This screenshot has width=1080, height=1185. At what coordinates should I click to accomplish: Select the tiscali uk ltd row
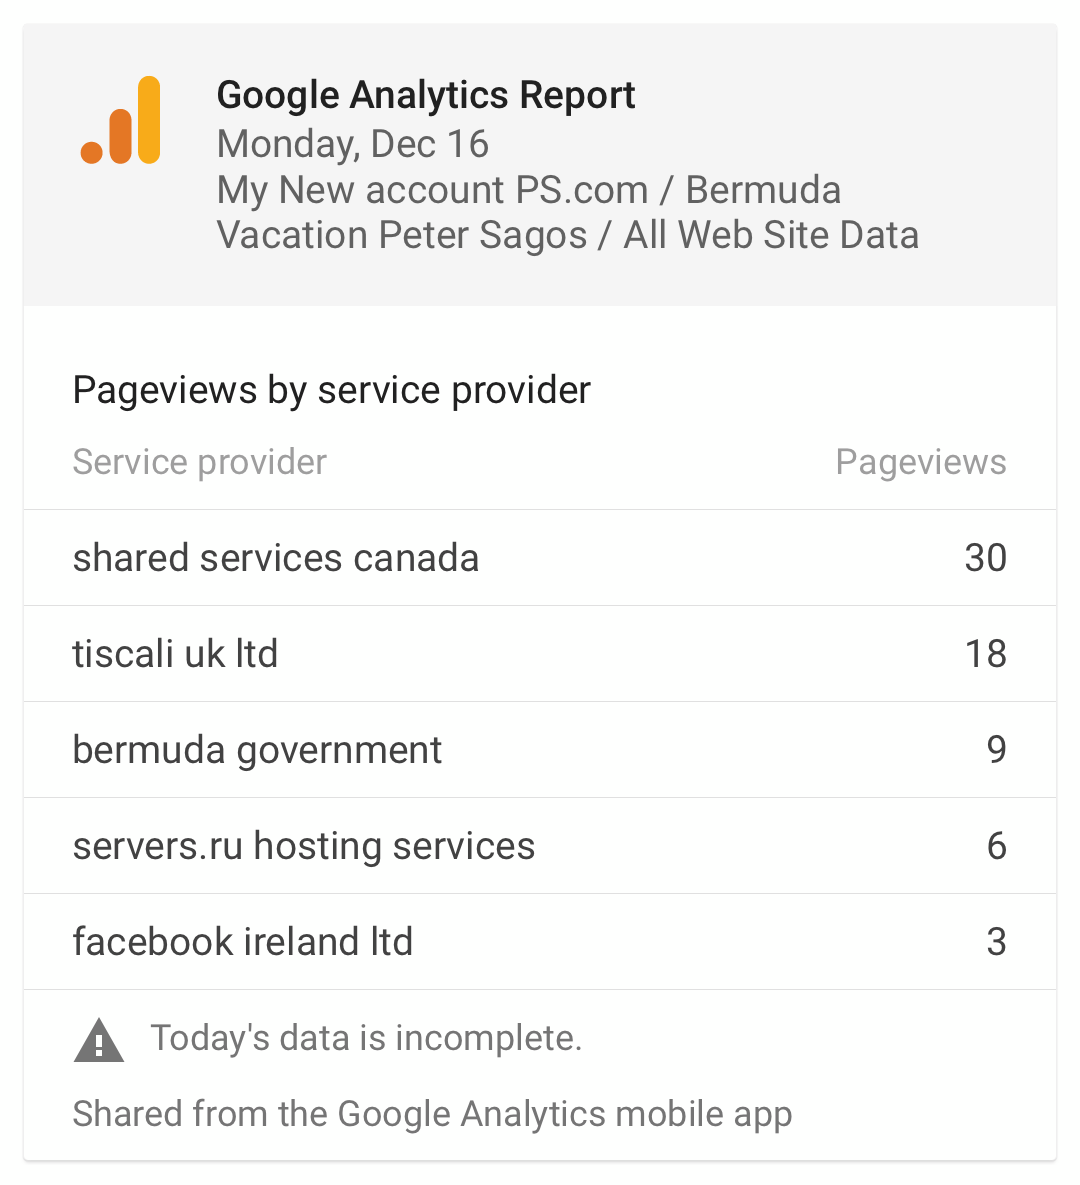tap(540, 654)
